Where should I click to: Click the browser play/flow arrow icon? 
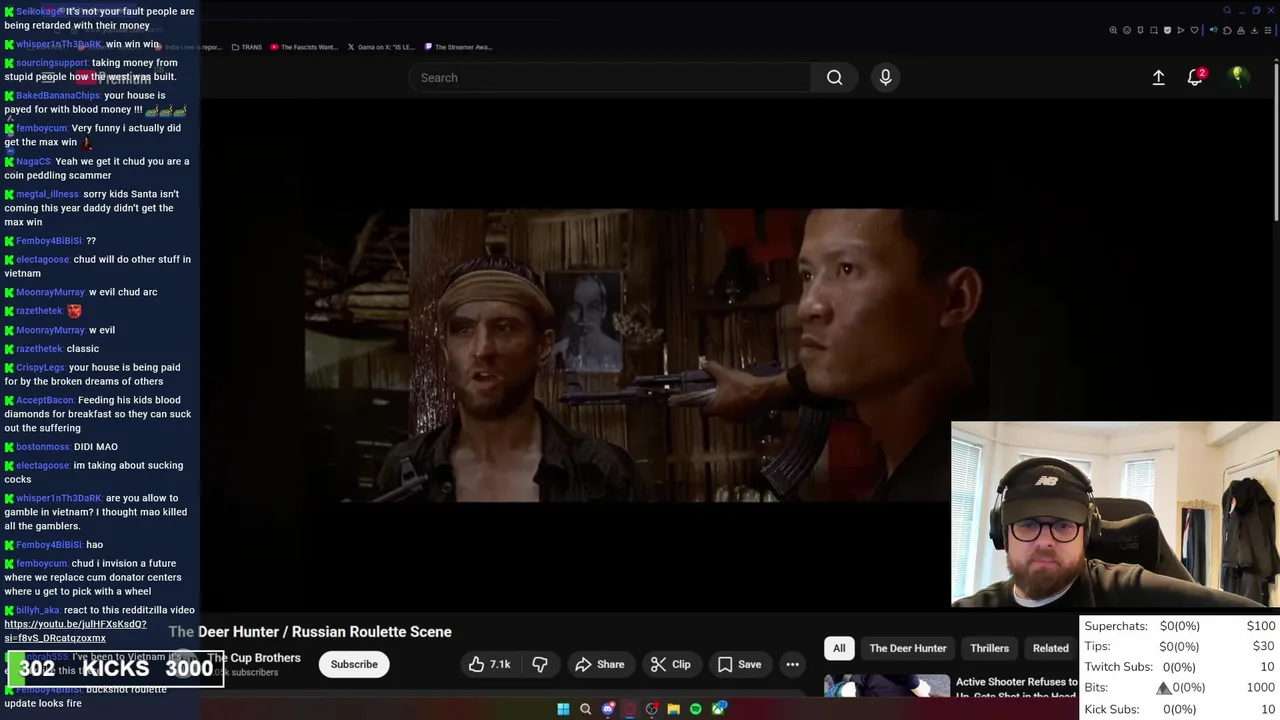coord(1181,30)
